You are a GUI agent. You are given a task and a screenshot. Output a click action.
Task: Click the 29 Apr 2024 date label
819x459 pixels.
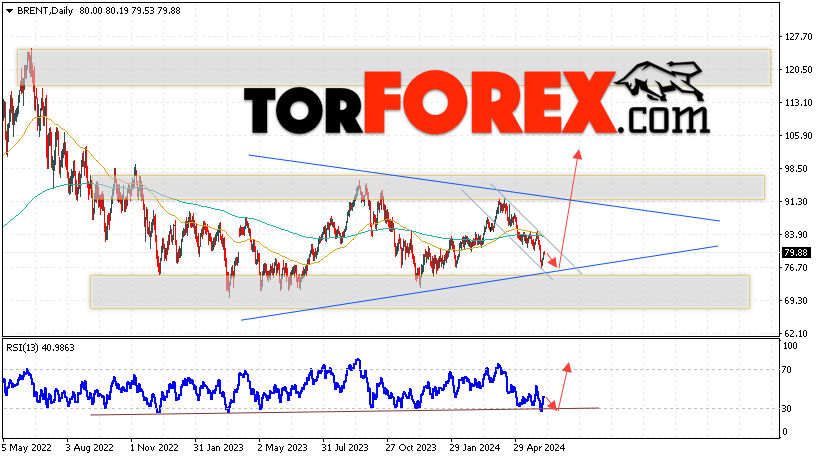point(539,448)
